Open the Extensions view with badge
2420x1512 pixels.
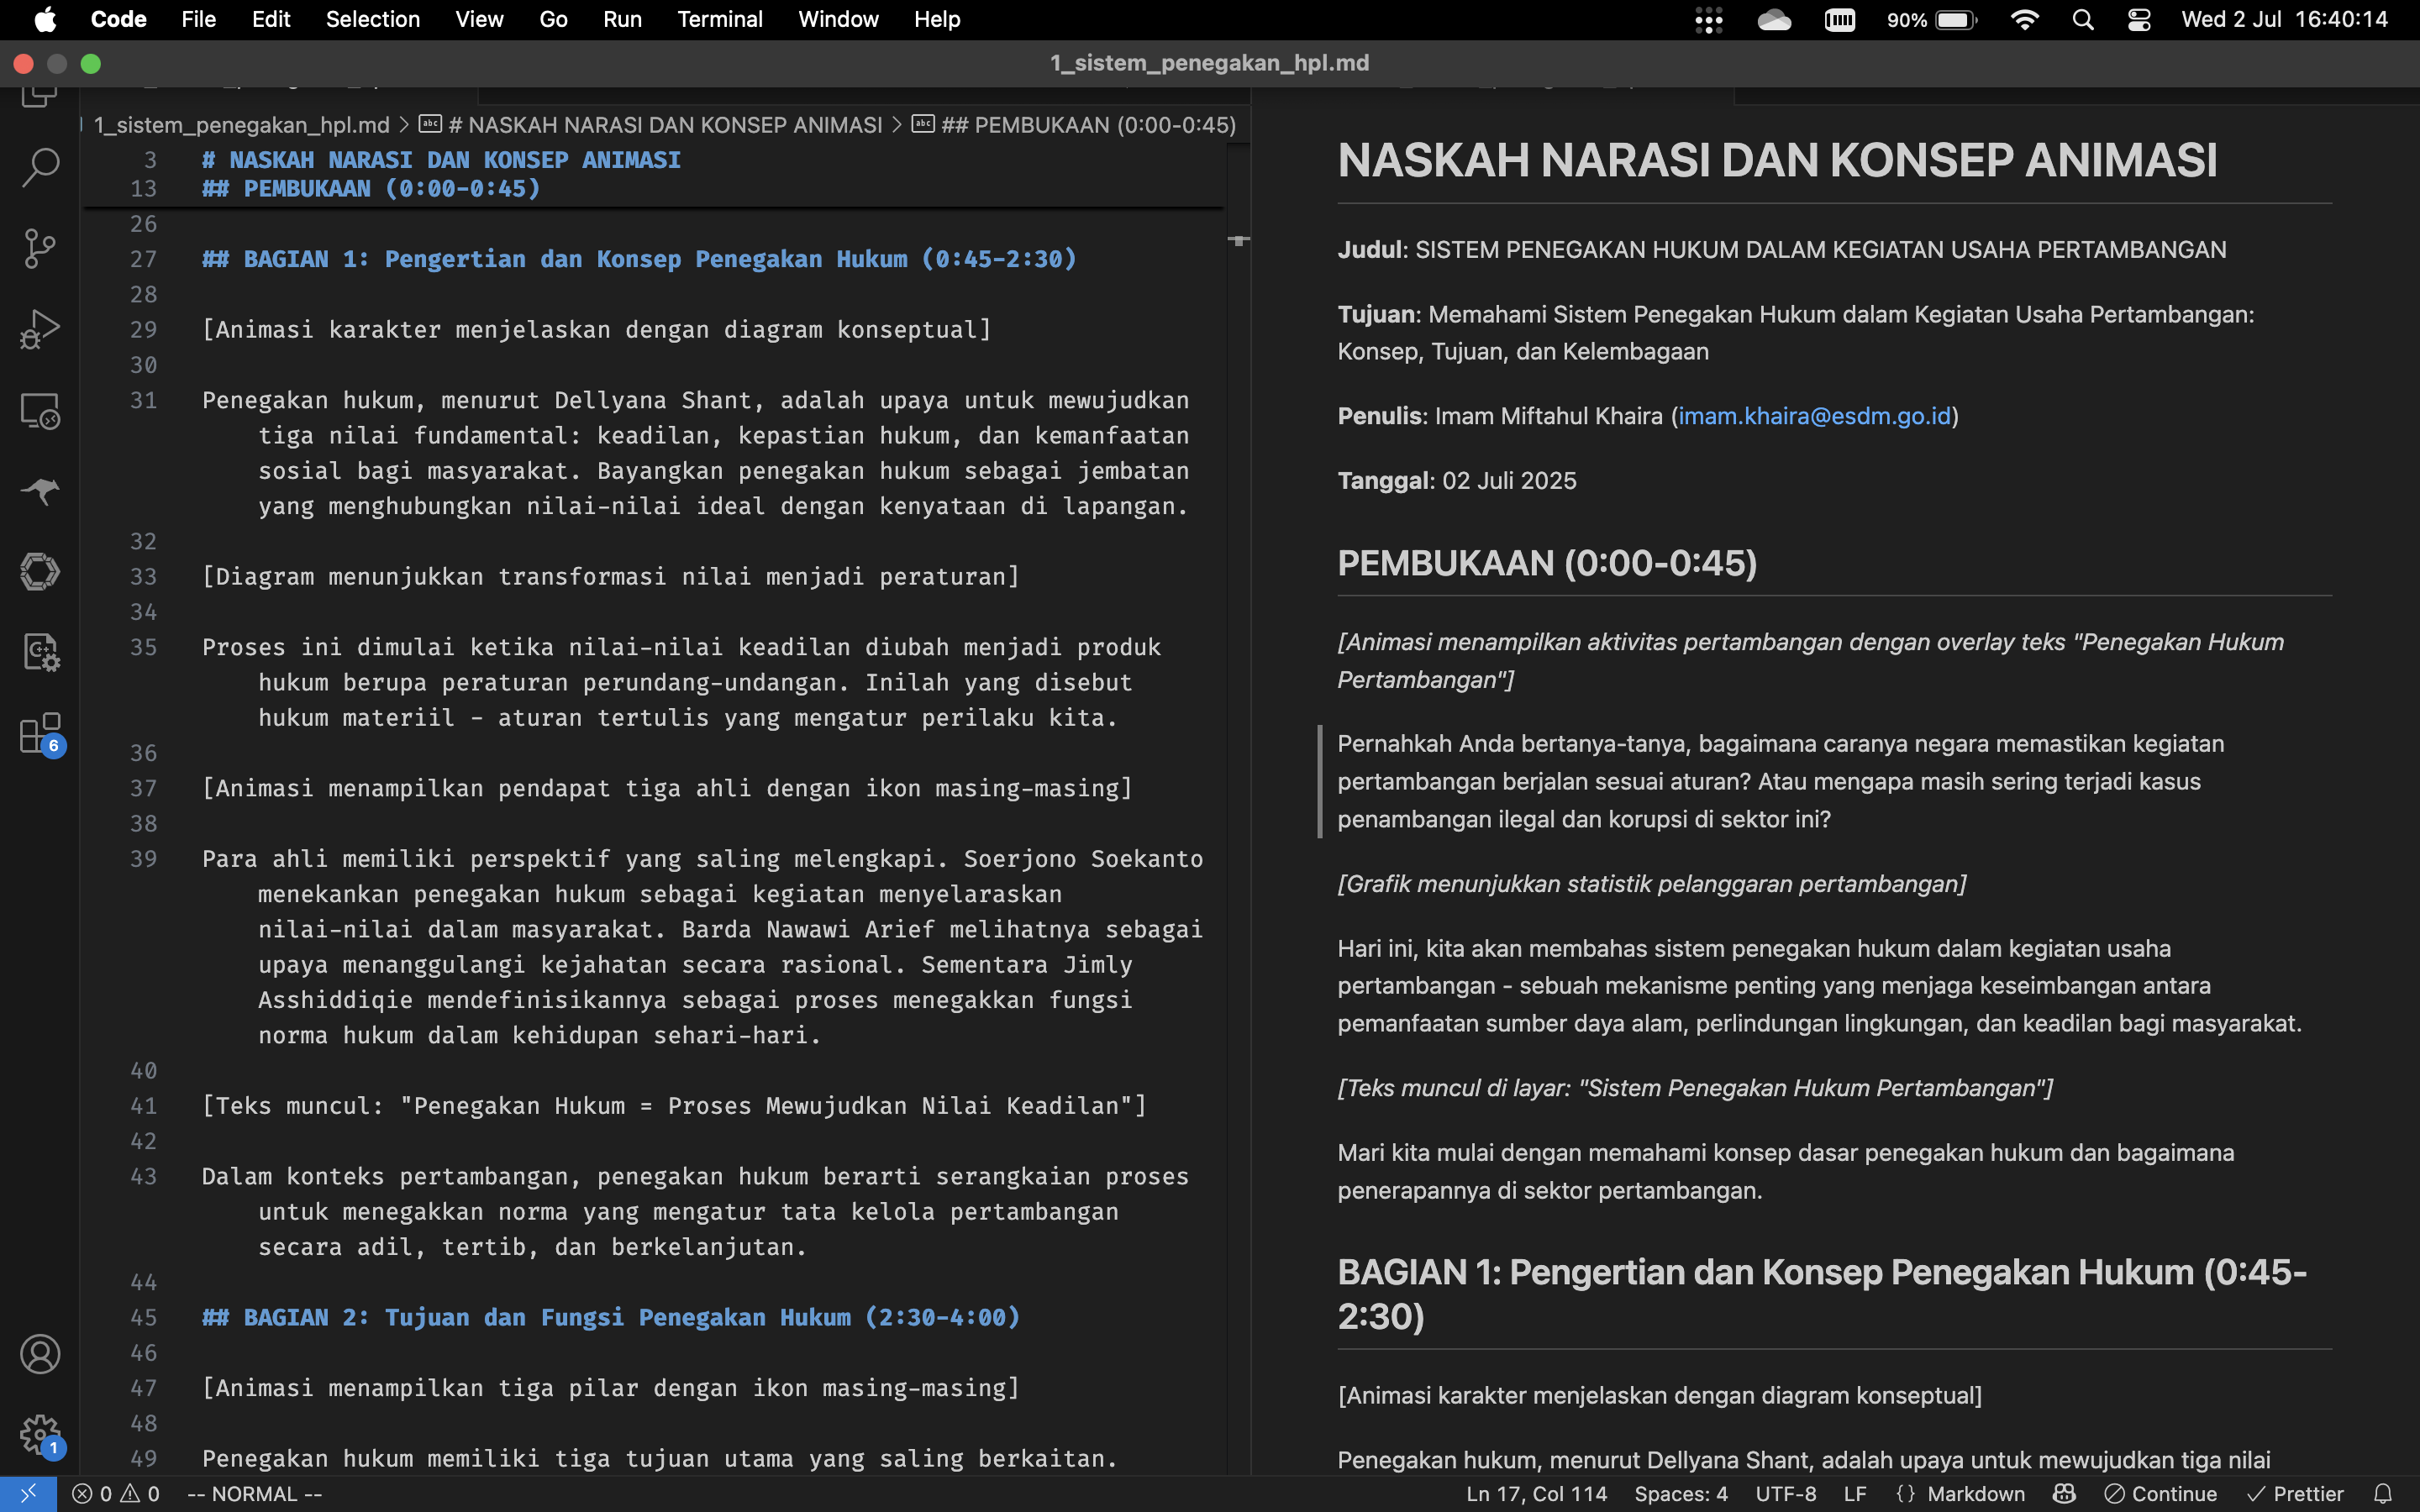point(40,735)
